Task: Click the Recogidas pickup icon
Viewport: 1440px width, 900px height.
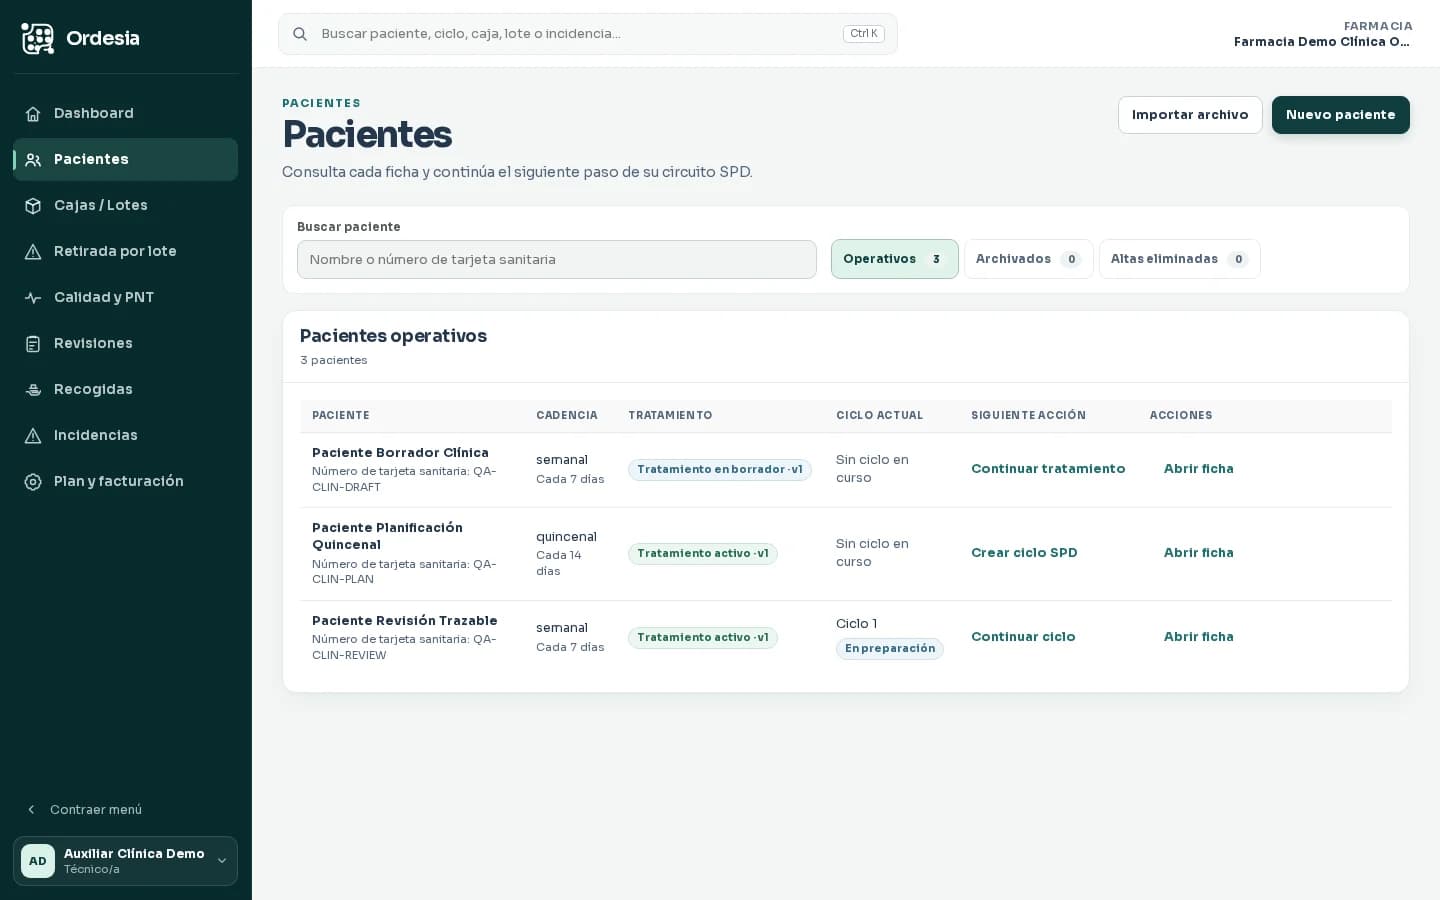Action: click(x=33, y=390)
